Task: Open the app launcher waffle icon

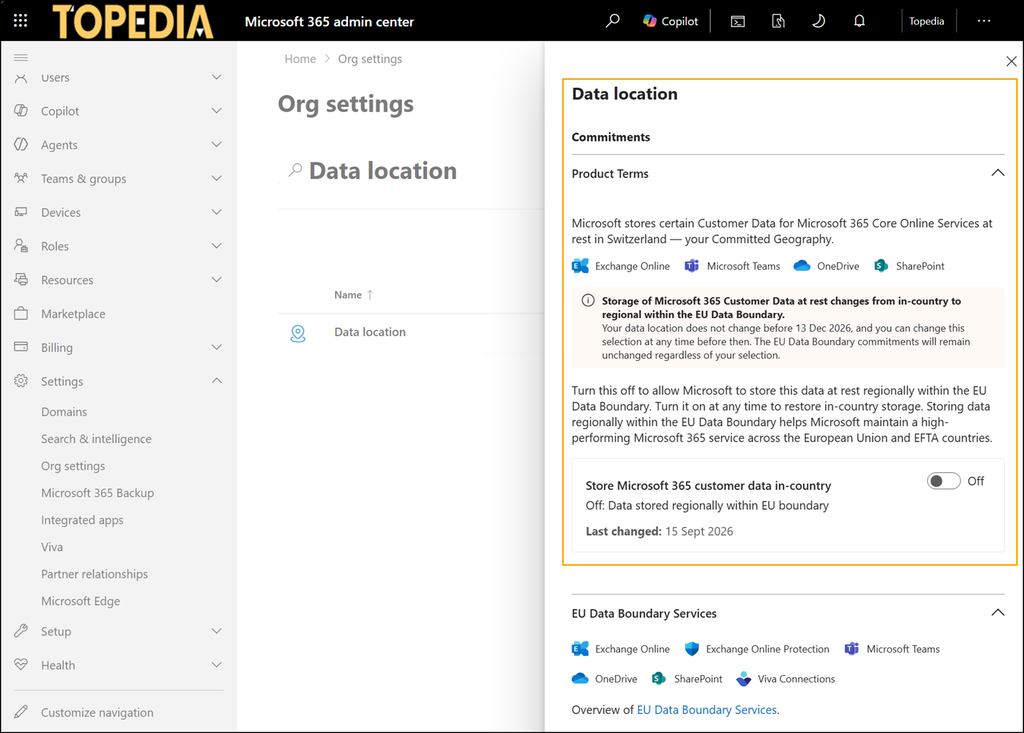Action: click(x=21, y=21)
